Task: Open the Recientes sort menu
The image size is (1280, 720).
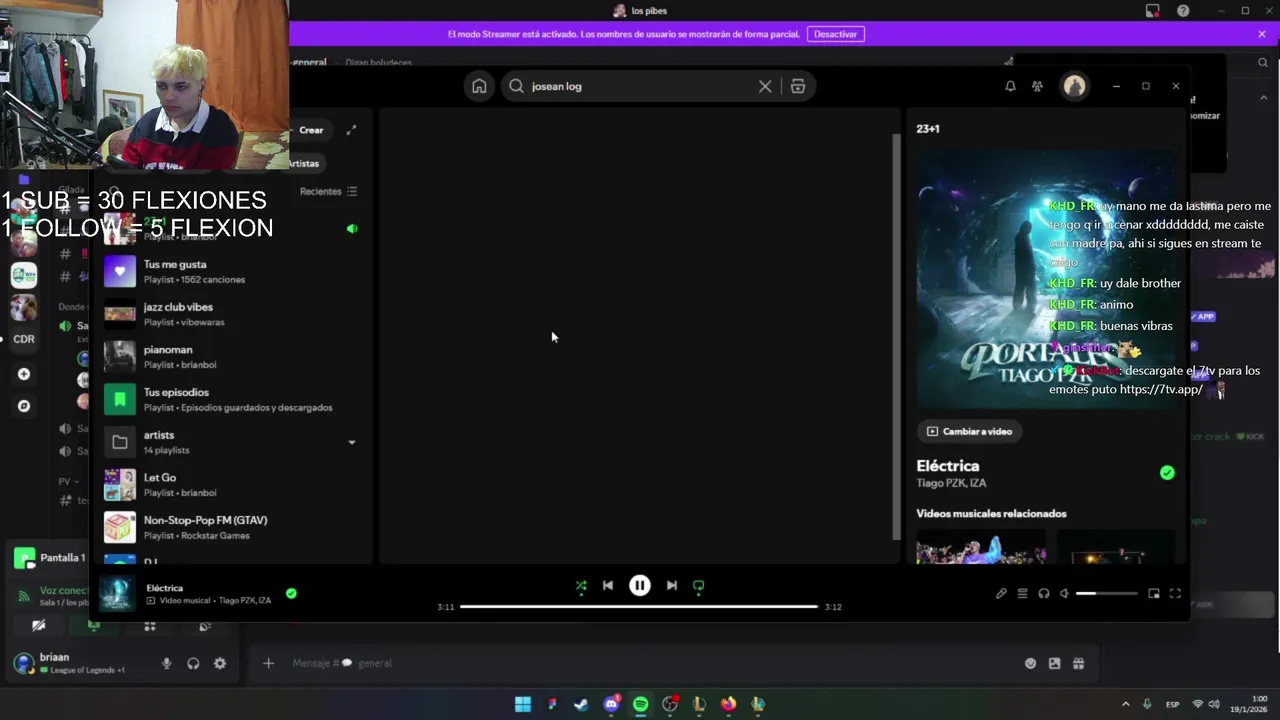Action: coord(328,191)
